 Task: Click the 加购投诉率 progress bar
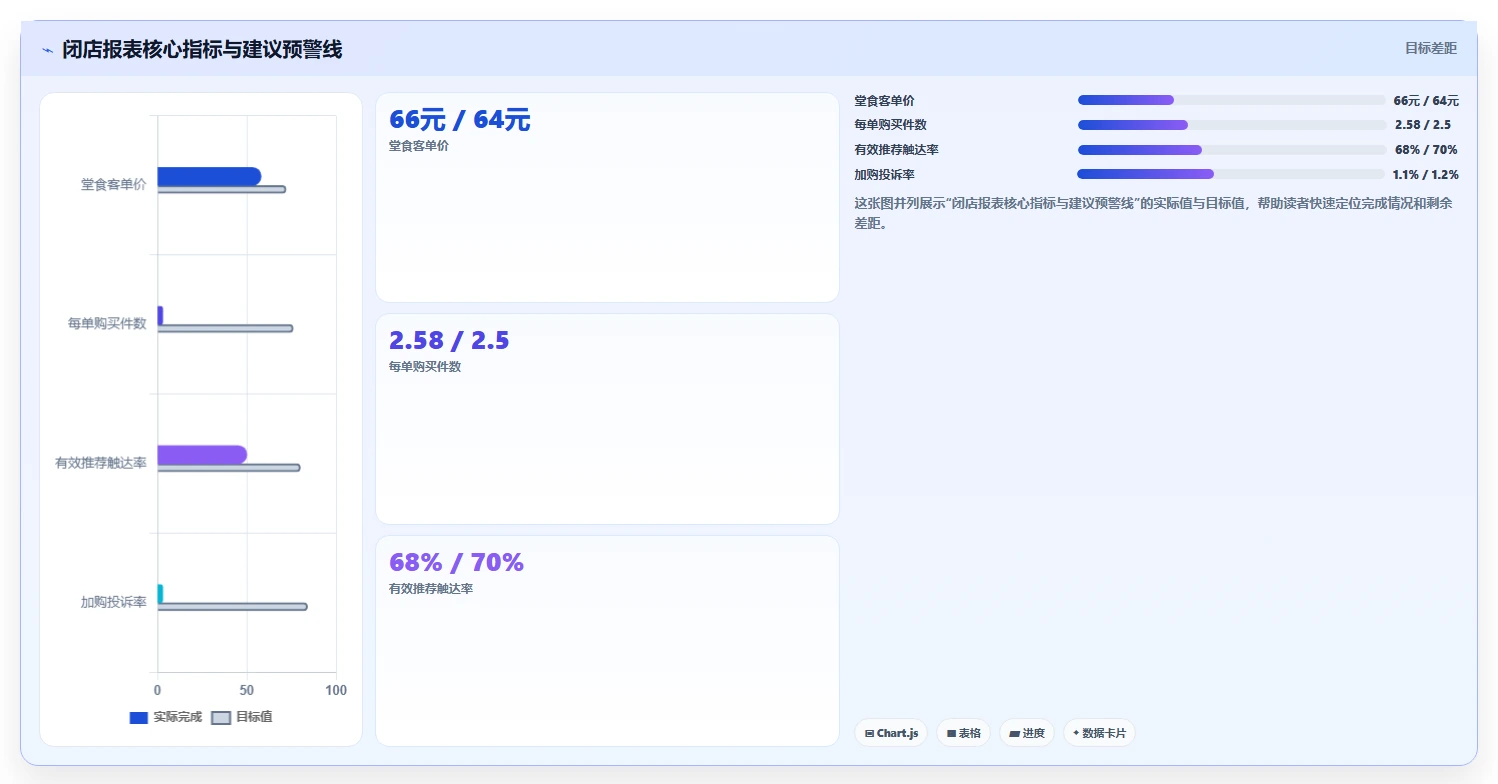pos(1231,174)
